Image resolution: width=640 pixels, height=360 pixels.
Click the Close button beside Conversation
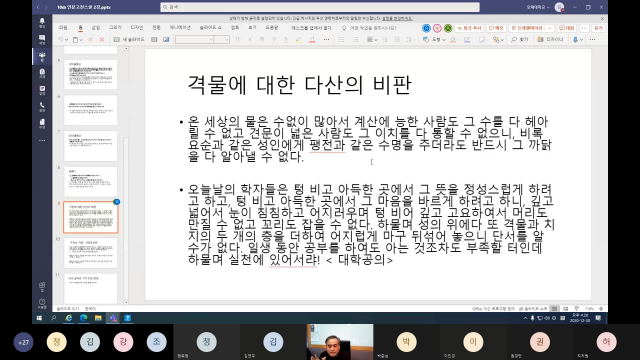(x=598, y=28)
